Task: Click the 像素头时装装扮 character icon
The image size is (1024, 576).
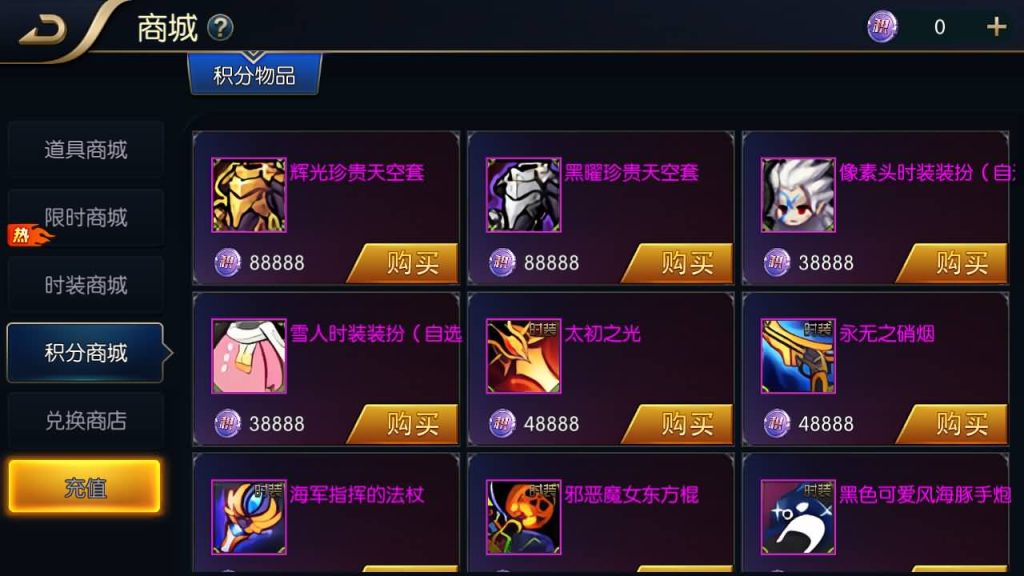Action: pyautogui.click(x=798, y=195)
